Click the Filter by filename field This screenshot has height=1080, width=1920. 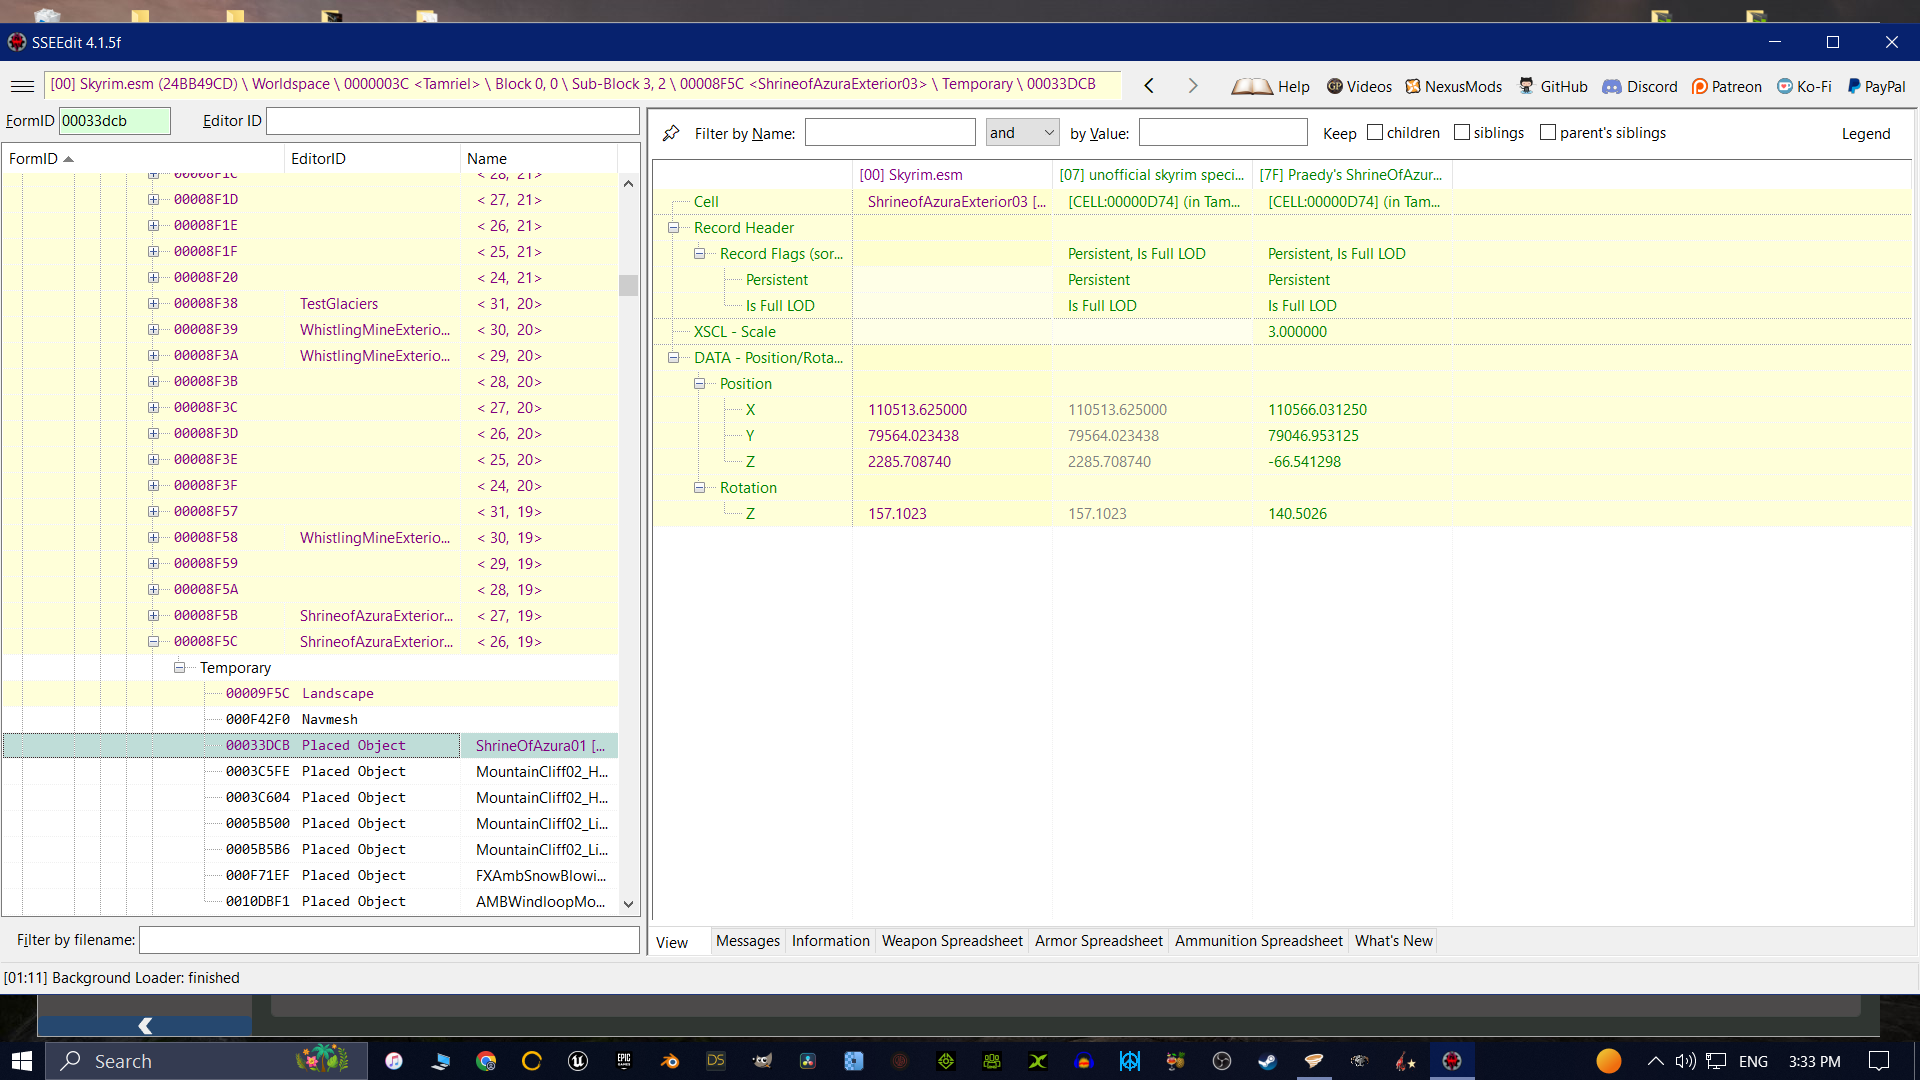[x=388, y=940]
